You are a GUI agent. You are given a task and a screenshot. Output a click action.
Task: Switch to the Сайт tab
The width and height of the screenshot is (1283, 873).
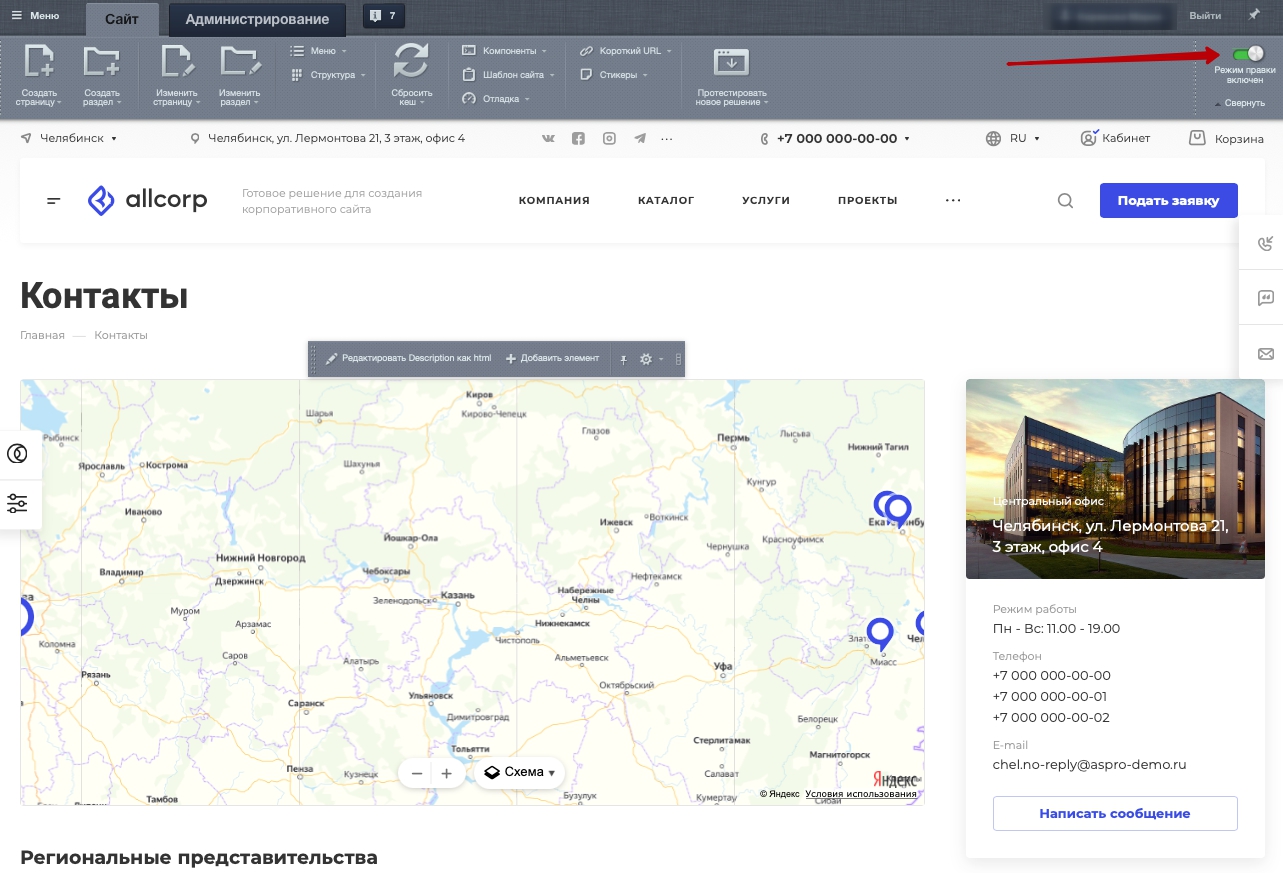122,19
